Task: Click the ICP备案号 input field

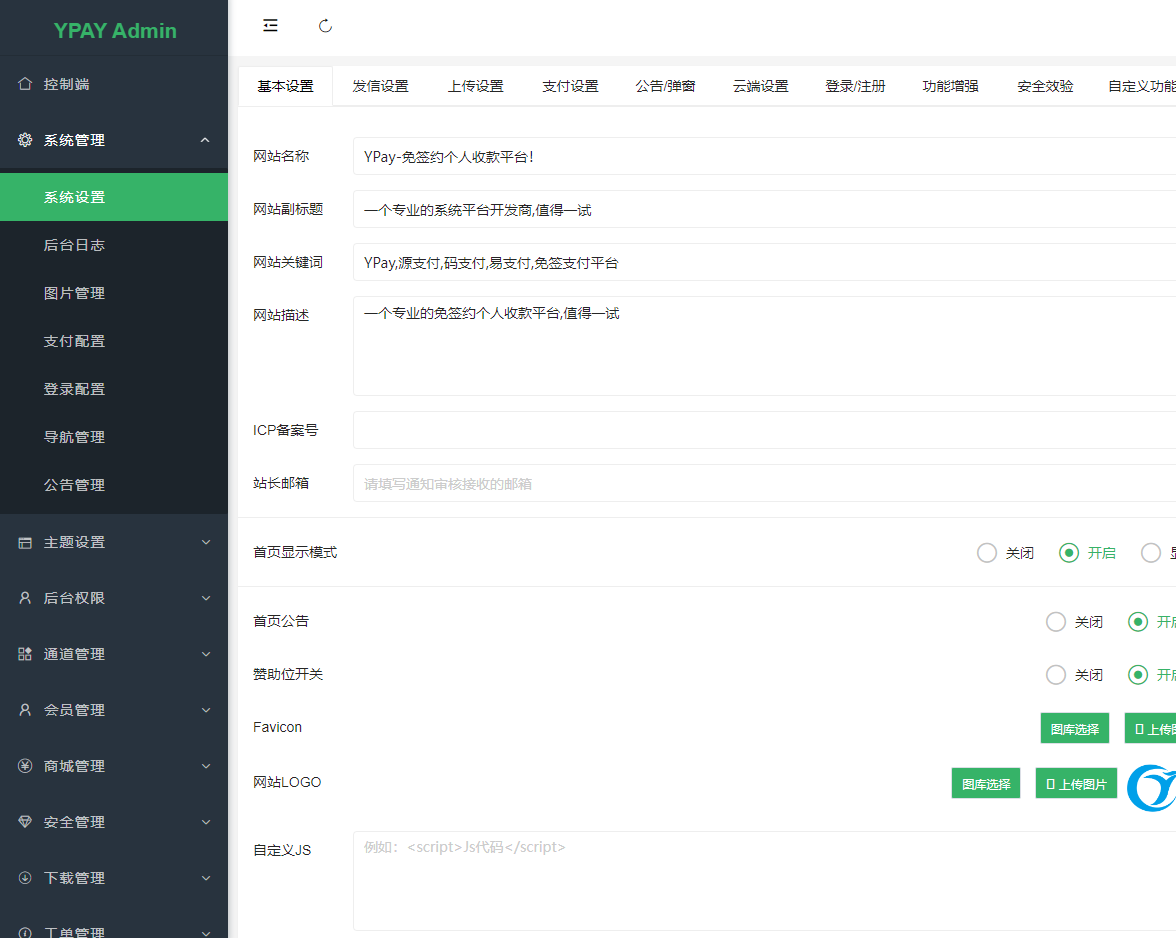Action: coord(764,430)
